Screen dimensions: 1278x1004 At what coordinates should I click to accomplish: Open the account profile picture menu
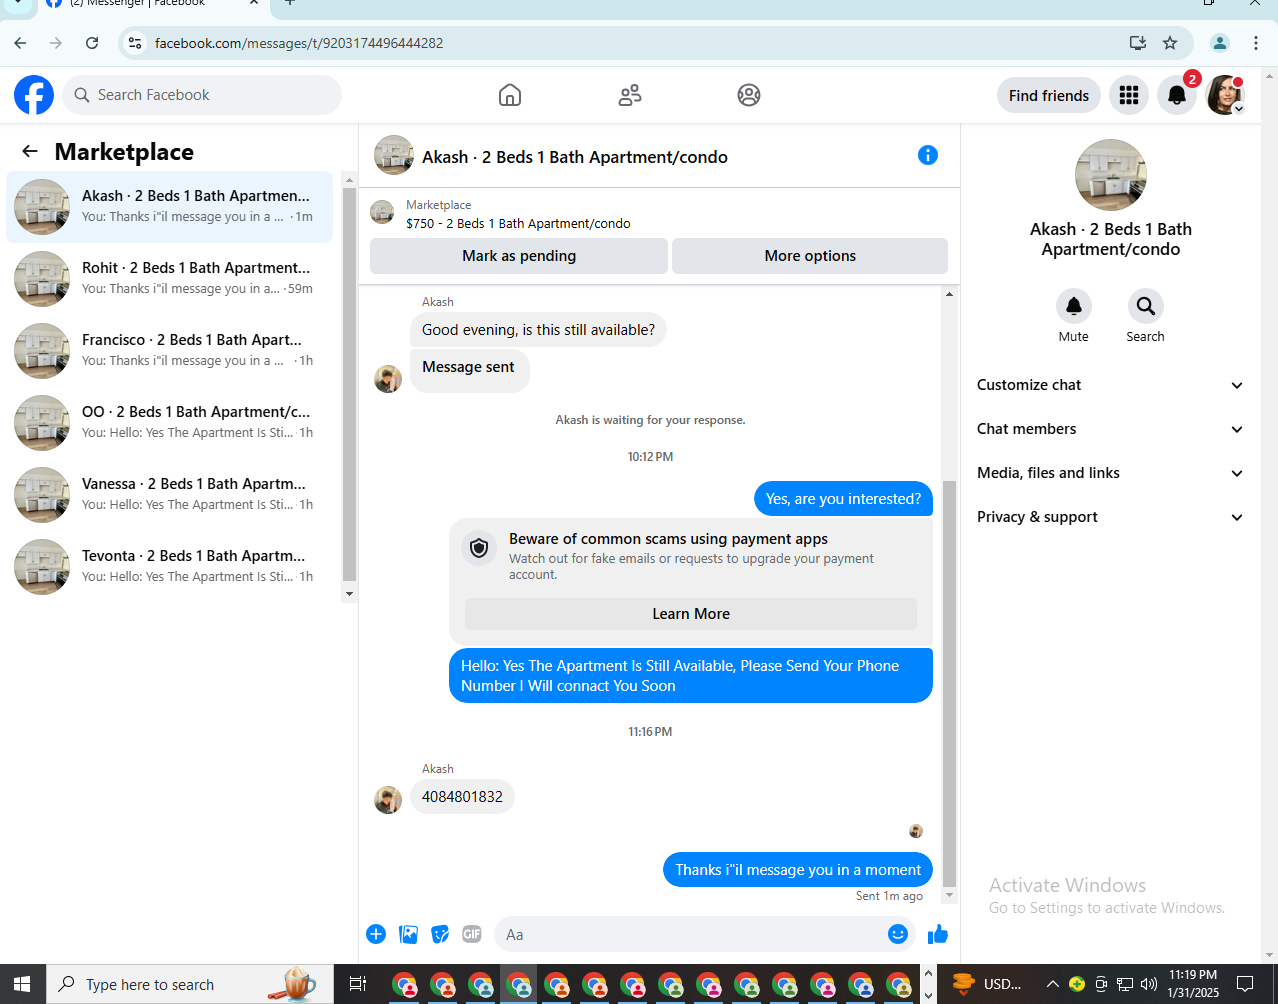[x=1225, y=95]
